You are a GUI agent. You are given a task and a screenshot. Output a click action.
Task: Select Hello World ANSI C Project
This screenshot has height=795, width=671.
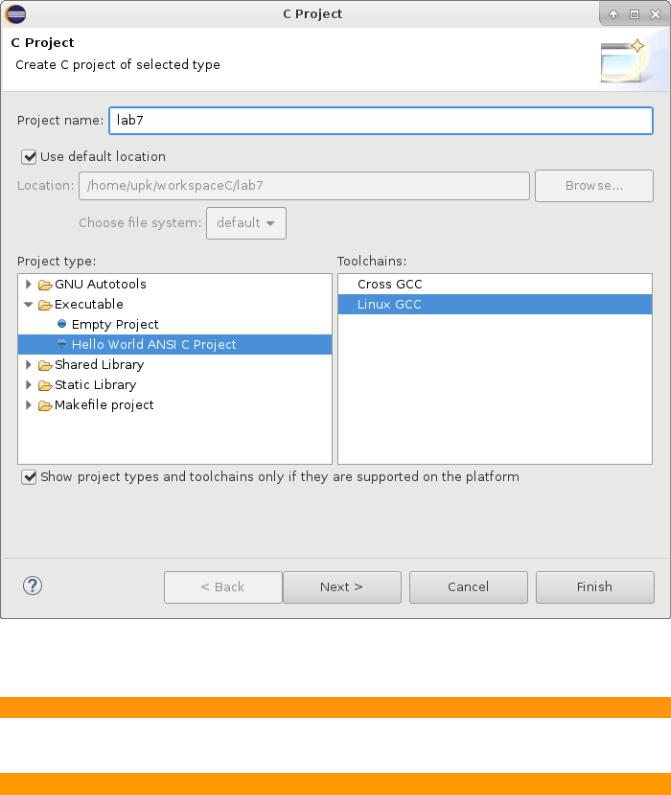click(154, 344)
